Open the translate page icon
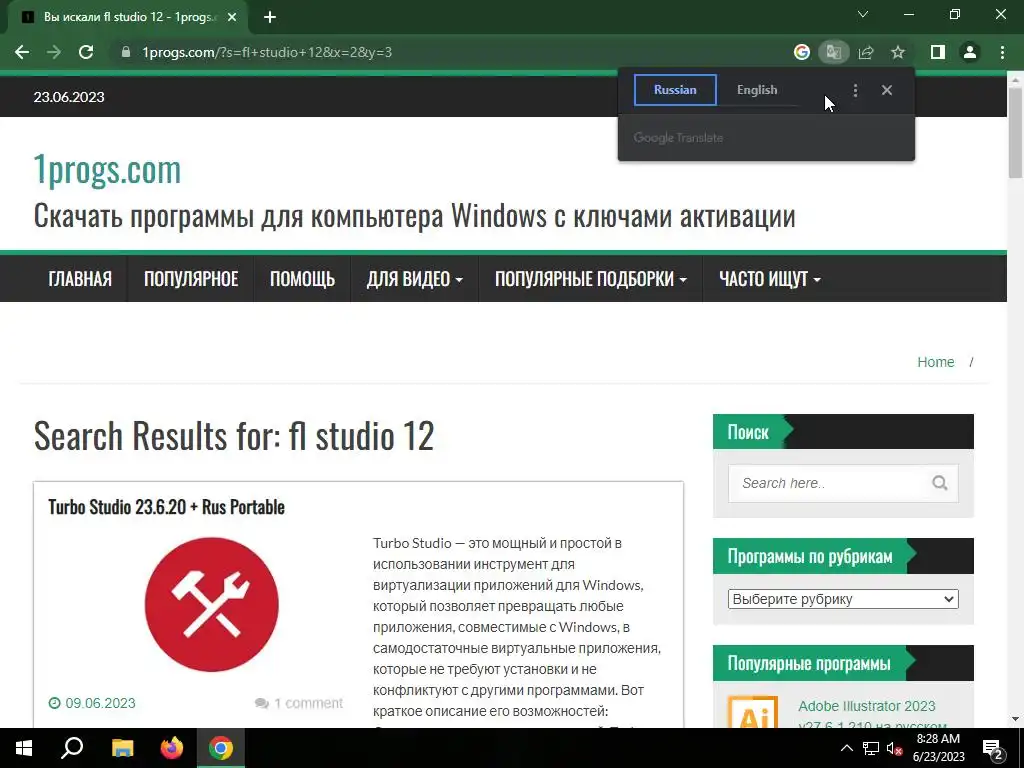The image size is (1024, 768). click(834, 52)
